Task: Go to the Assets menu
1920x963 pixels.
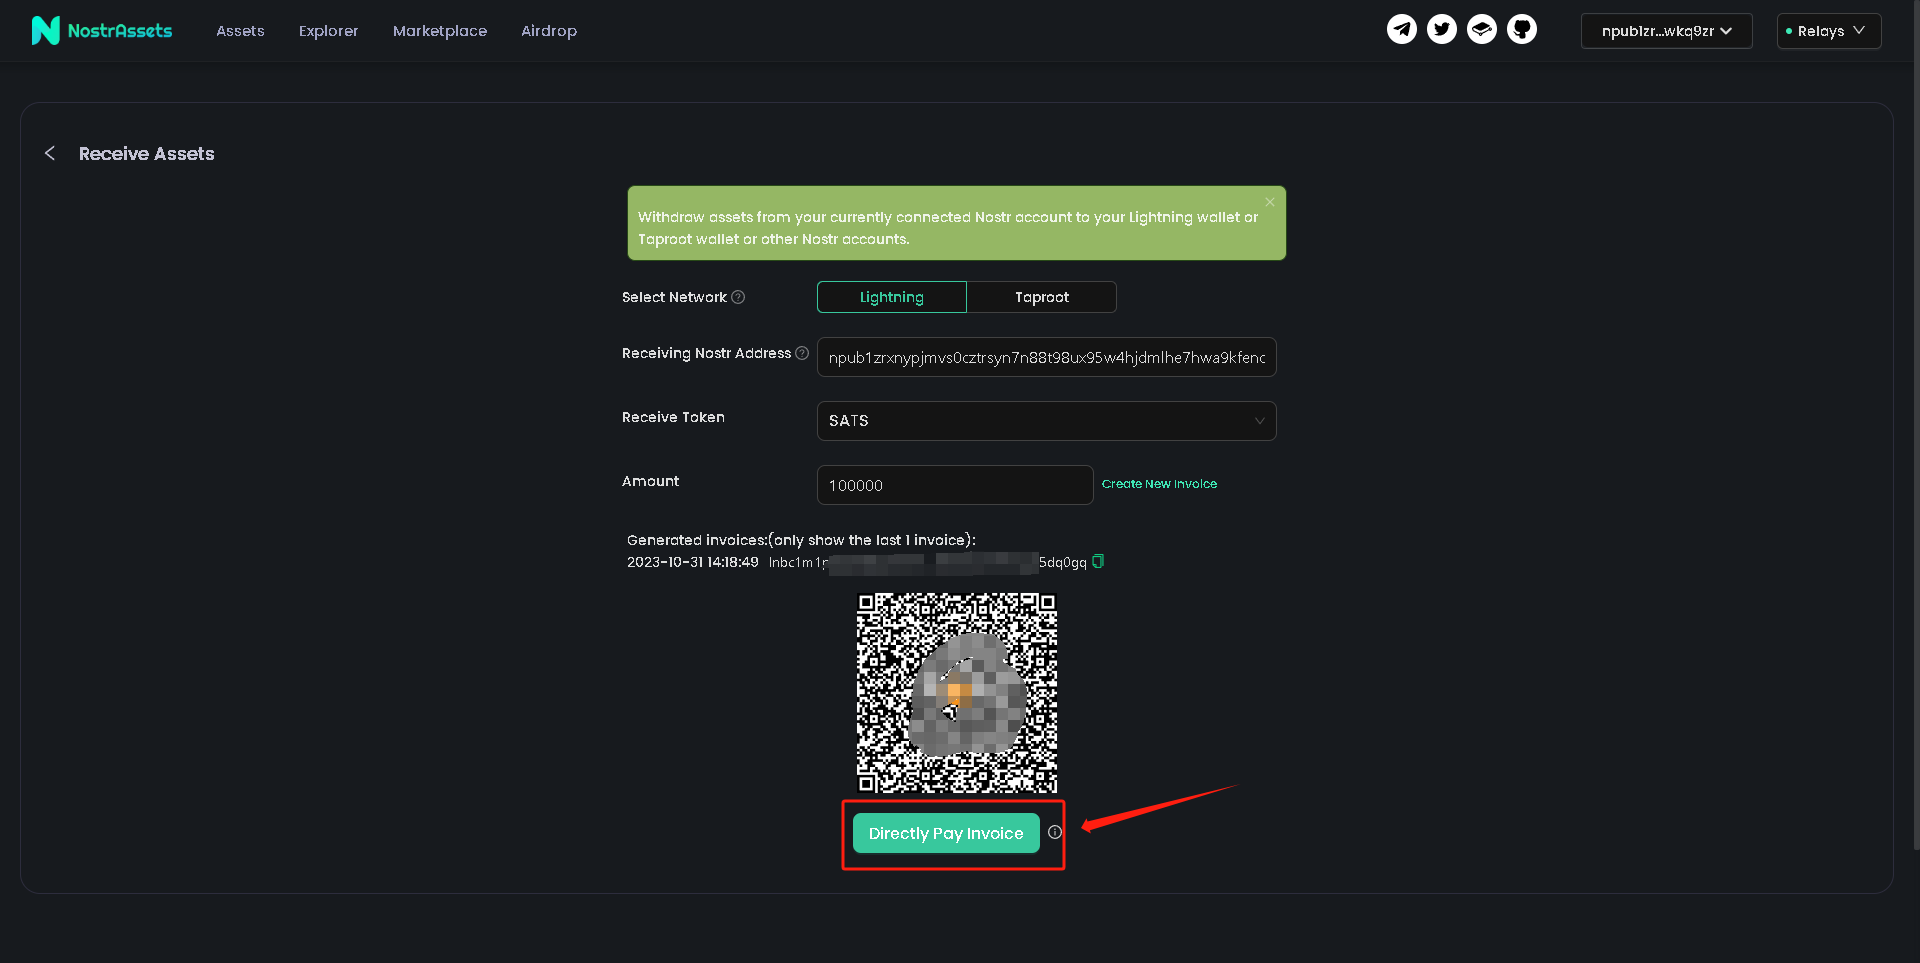Action: click(x=240, y=31)
